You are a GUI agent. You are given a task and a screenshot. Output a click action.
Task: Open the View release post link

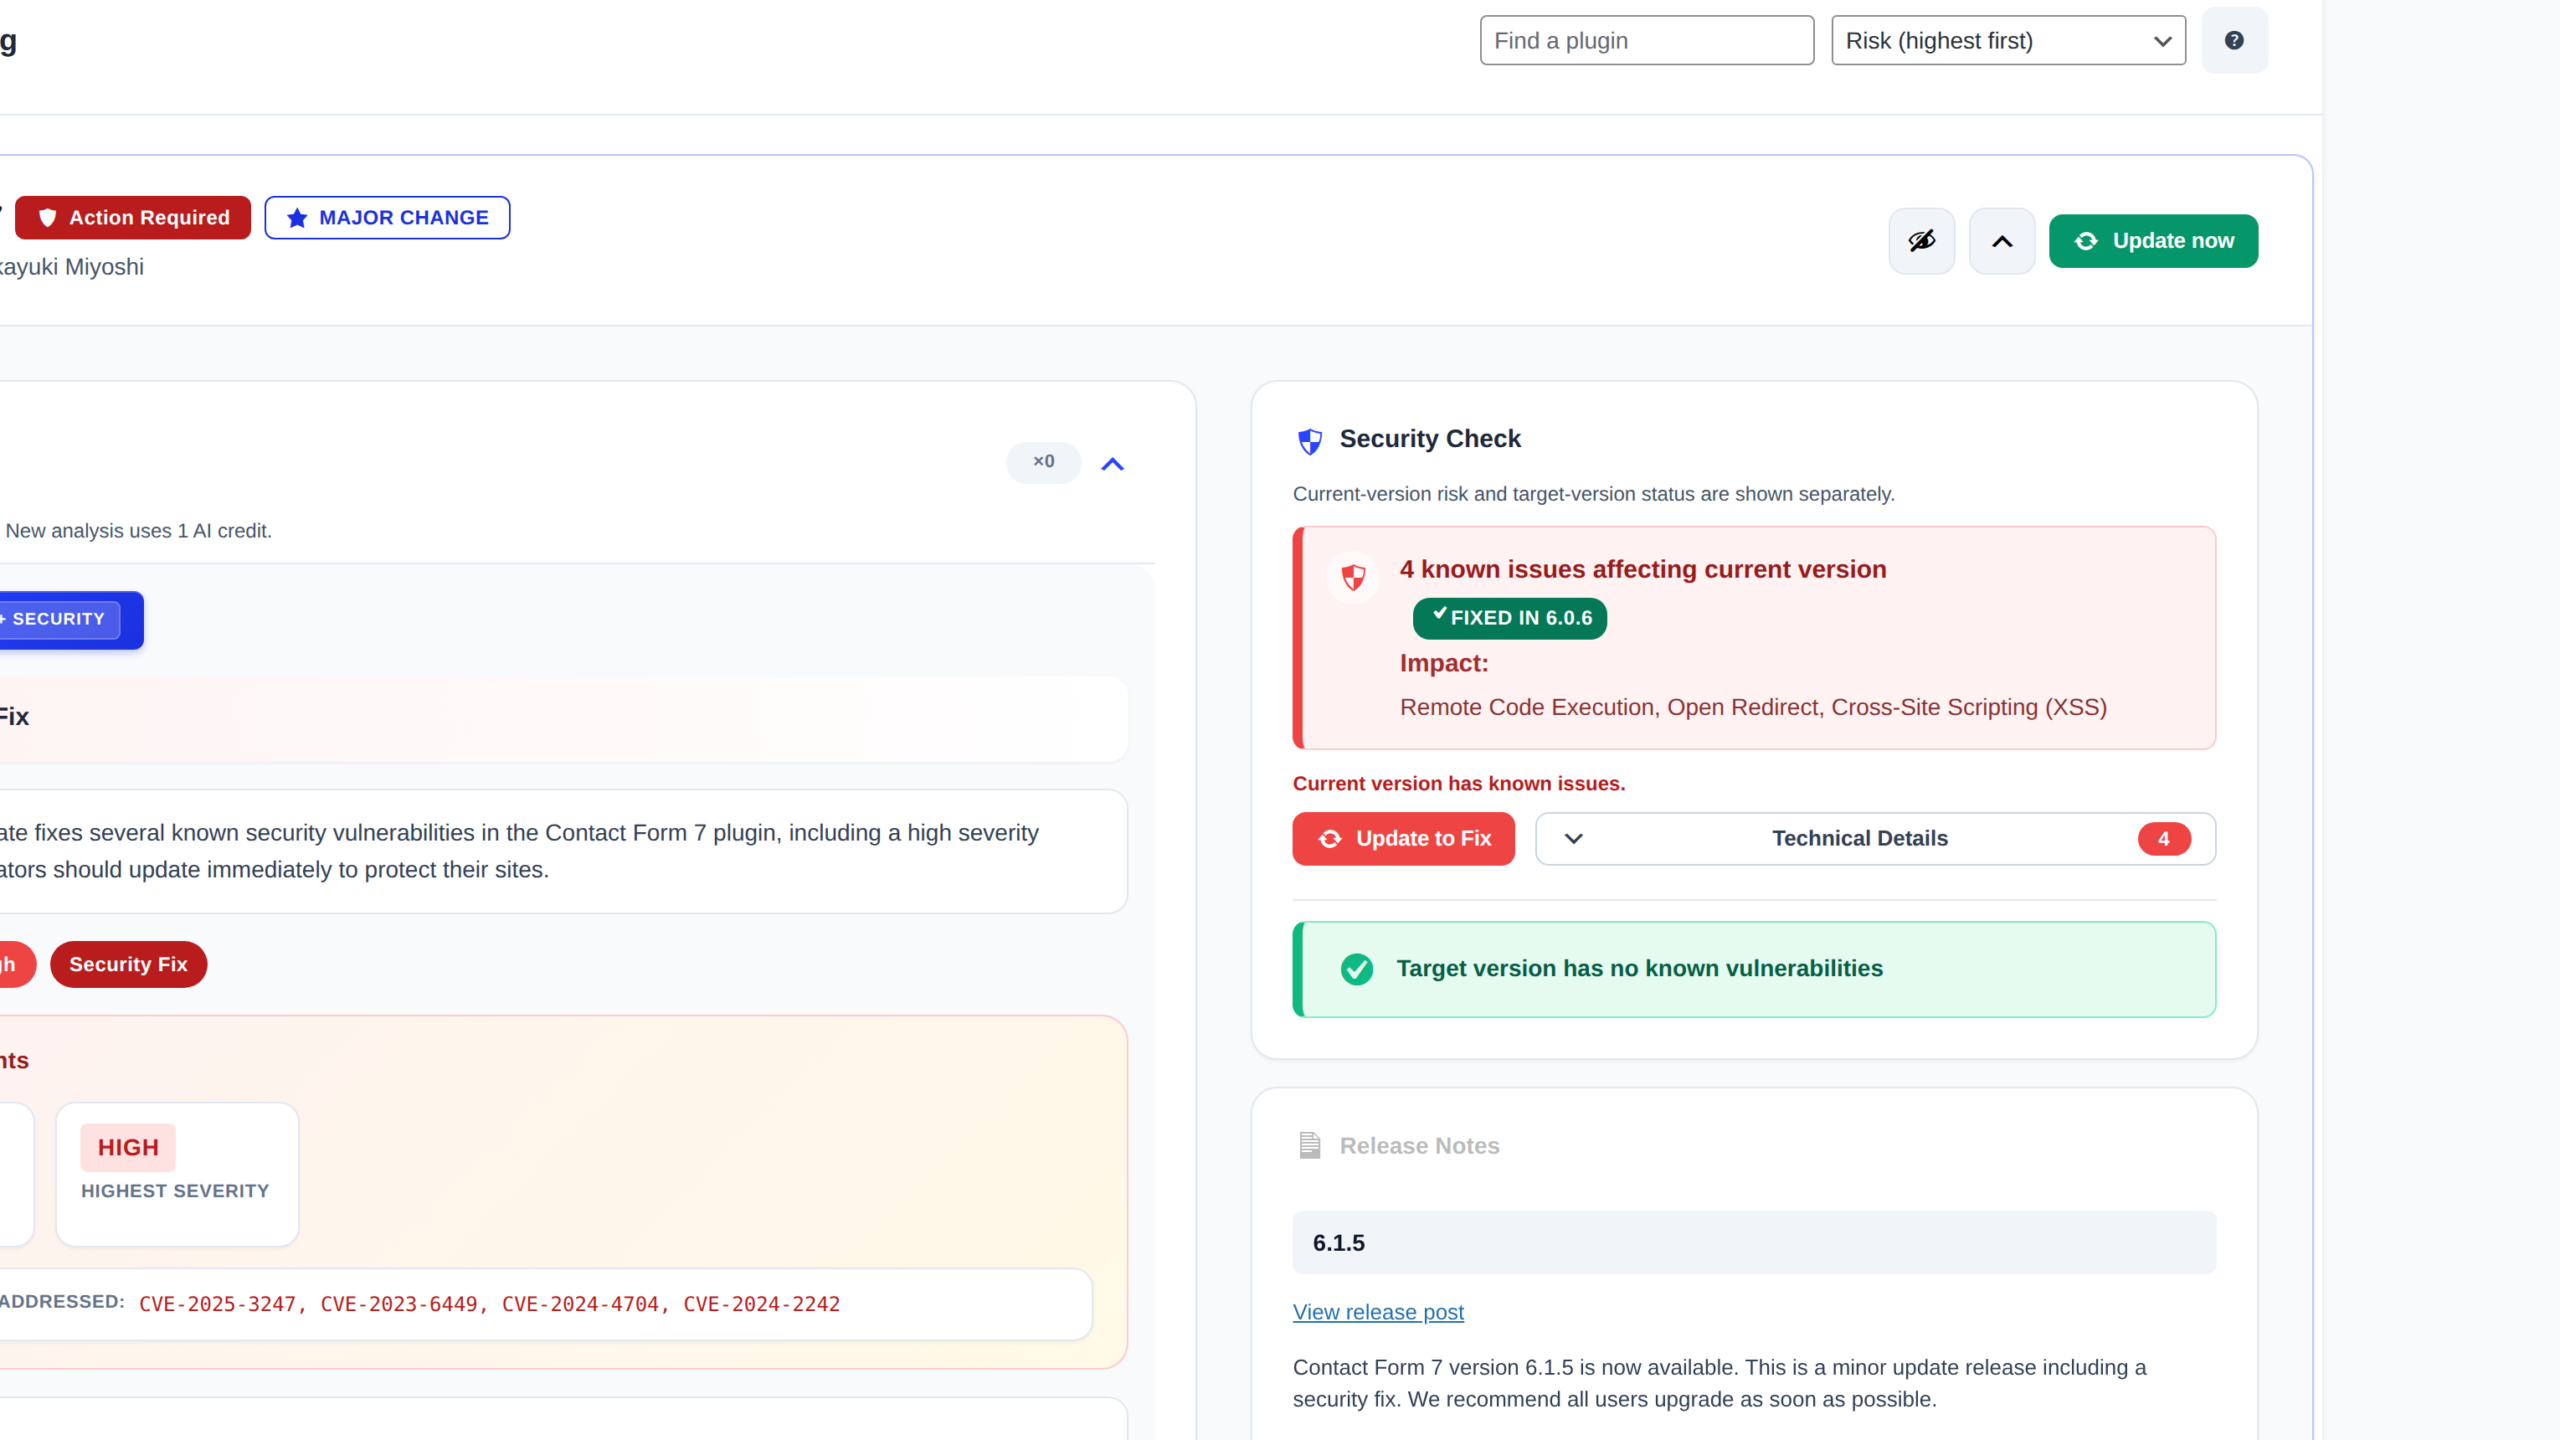coord(1378,1312)
